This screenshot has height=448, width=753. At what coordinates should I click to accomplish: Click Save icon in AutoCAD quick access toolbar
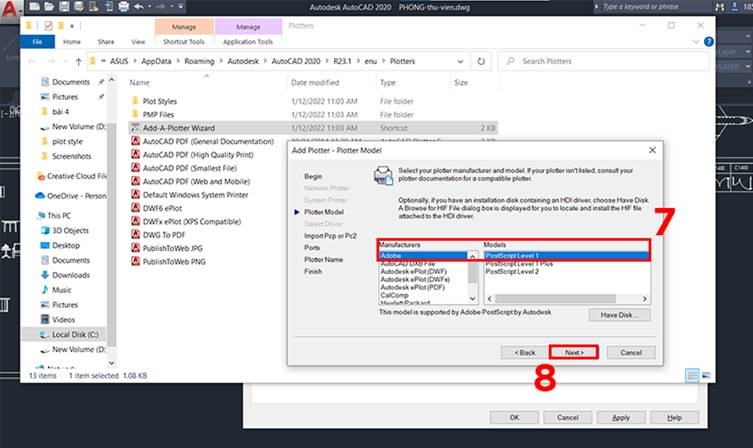64,7
